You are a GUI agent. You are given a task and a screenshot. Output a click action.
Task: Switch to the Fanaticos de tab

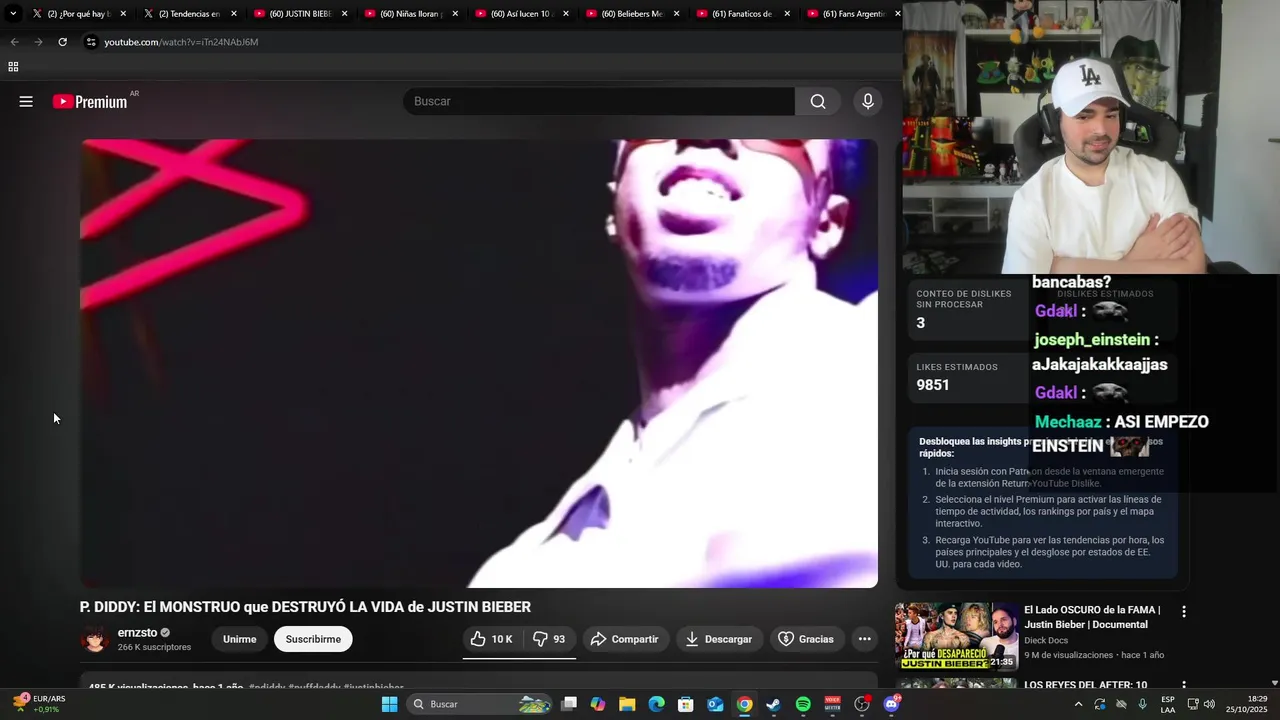742,14
